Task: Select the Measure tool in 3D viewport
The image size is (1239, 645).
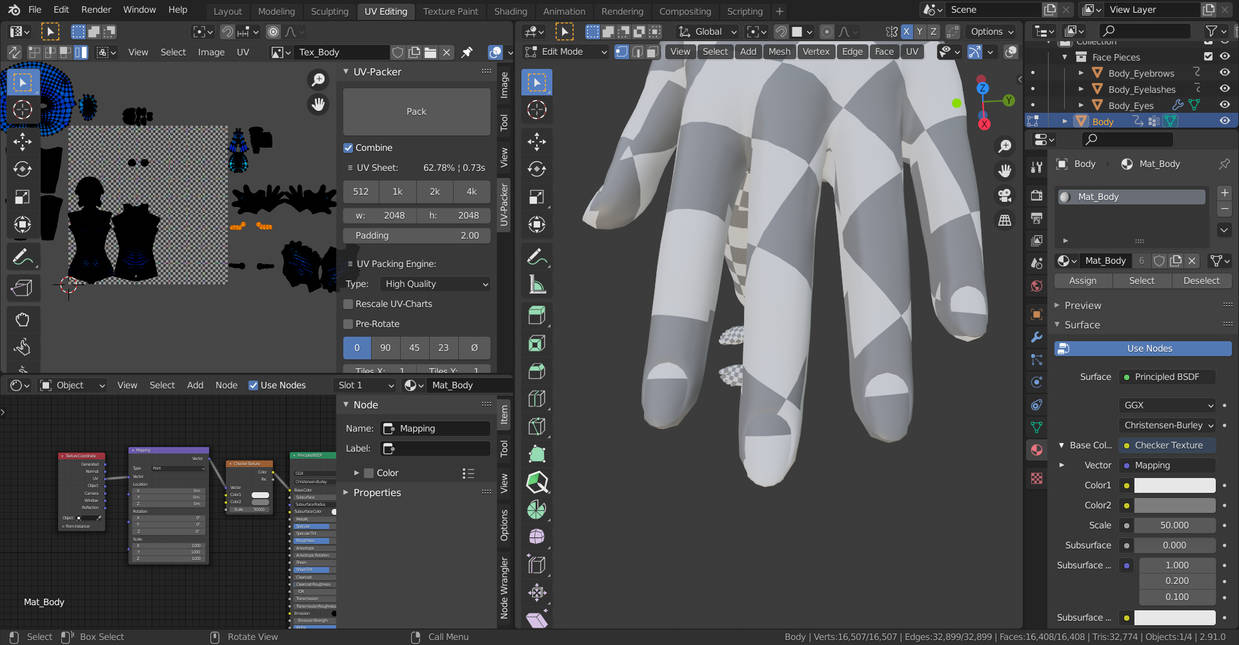Action: tap(537, 285)
